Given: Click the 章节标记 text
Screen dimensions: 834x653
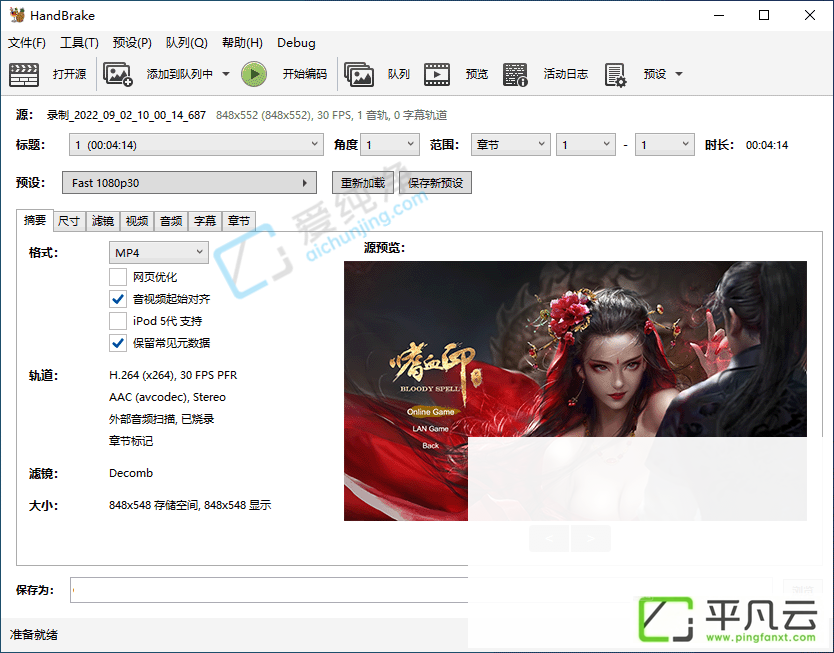Looking at the screenshot, I should click(x=131, y=441).
